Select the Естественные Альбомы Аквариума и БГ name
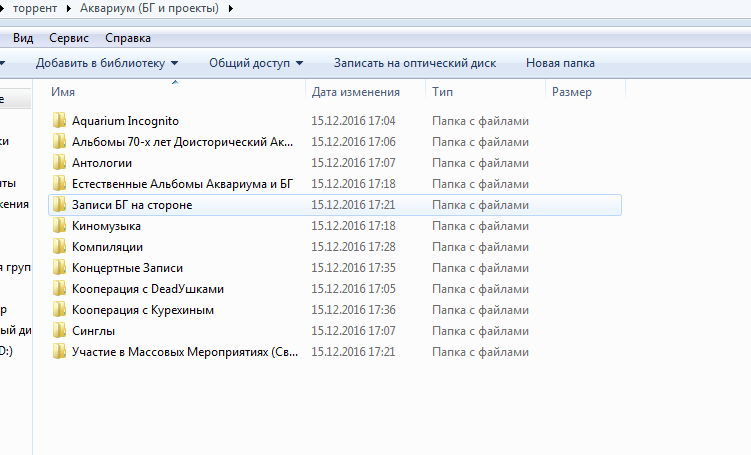751x455 pixels. pyautogui.click(x=182, y=184)
